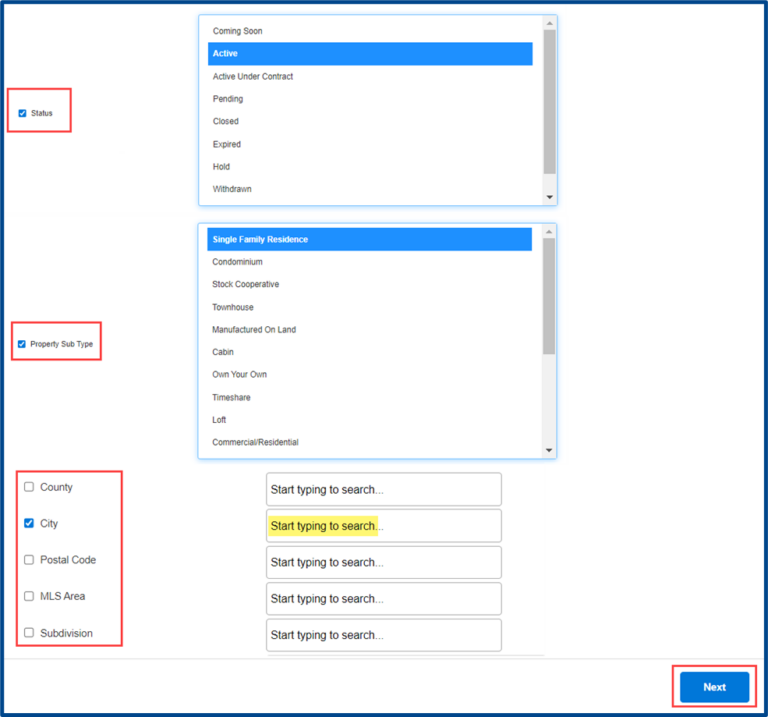
Task: Click the City search input field
Action: coord(383,526)
